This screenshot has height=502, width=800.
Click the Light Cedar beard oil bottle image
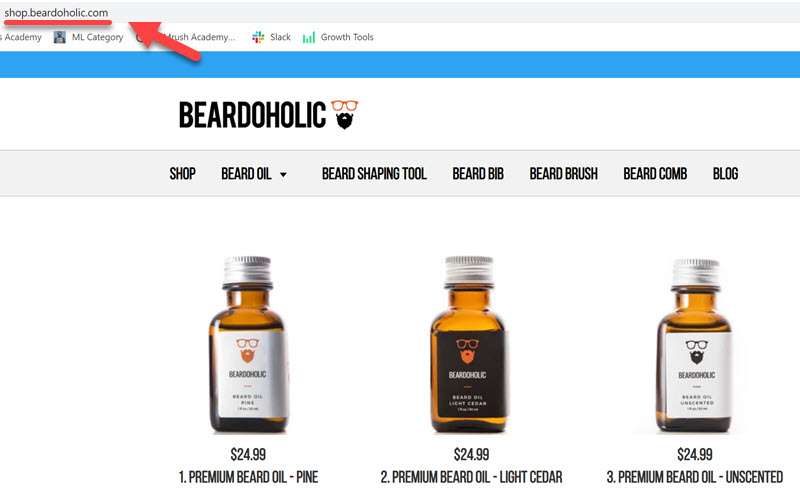point(469,345)
